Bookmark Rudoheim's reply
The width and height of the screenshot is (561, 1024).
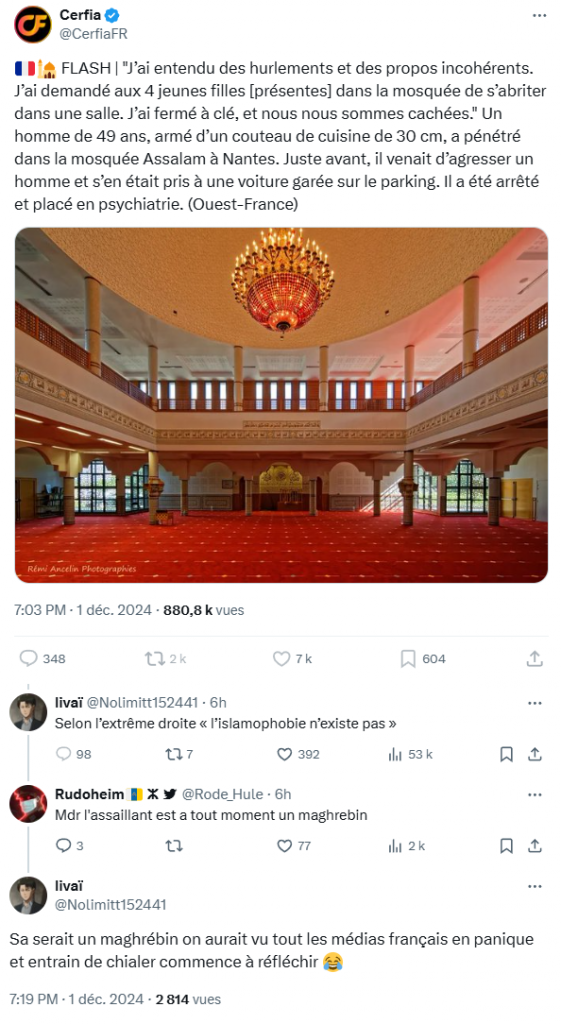coord(506,846)
